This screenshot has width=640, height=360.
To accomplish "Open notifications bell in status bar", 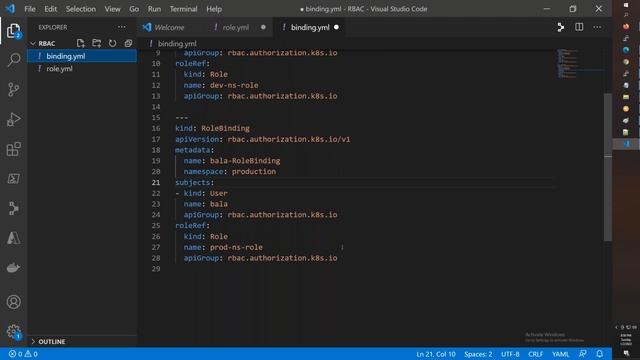I will click(x=600, y=354).
